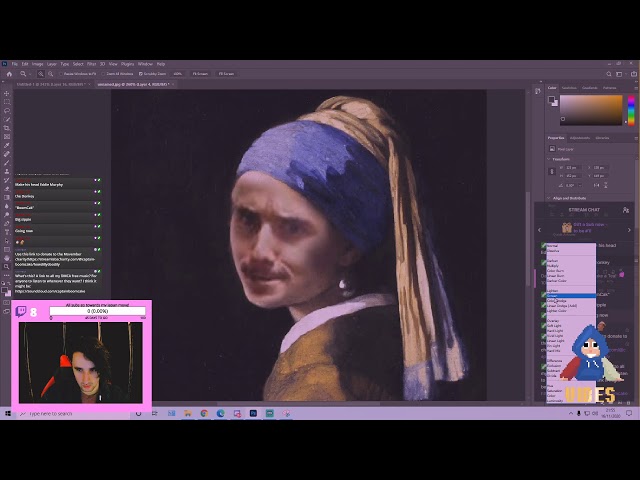This screenshot has height=480, width=640.
Task: Switch to the Untitled-1 document tab
Action: click(51, 84)
